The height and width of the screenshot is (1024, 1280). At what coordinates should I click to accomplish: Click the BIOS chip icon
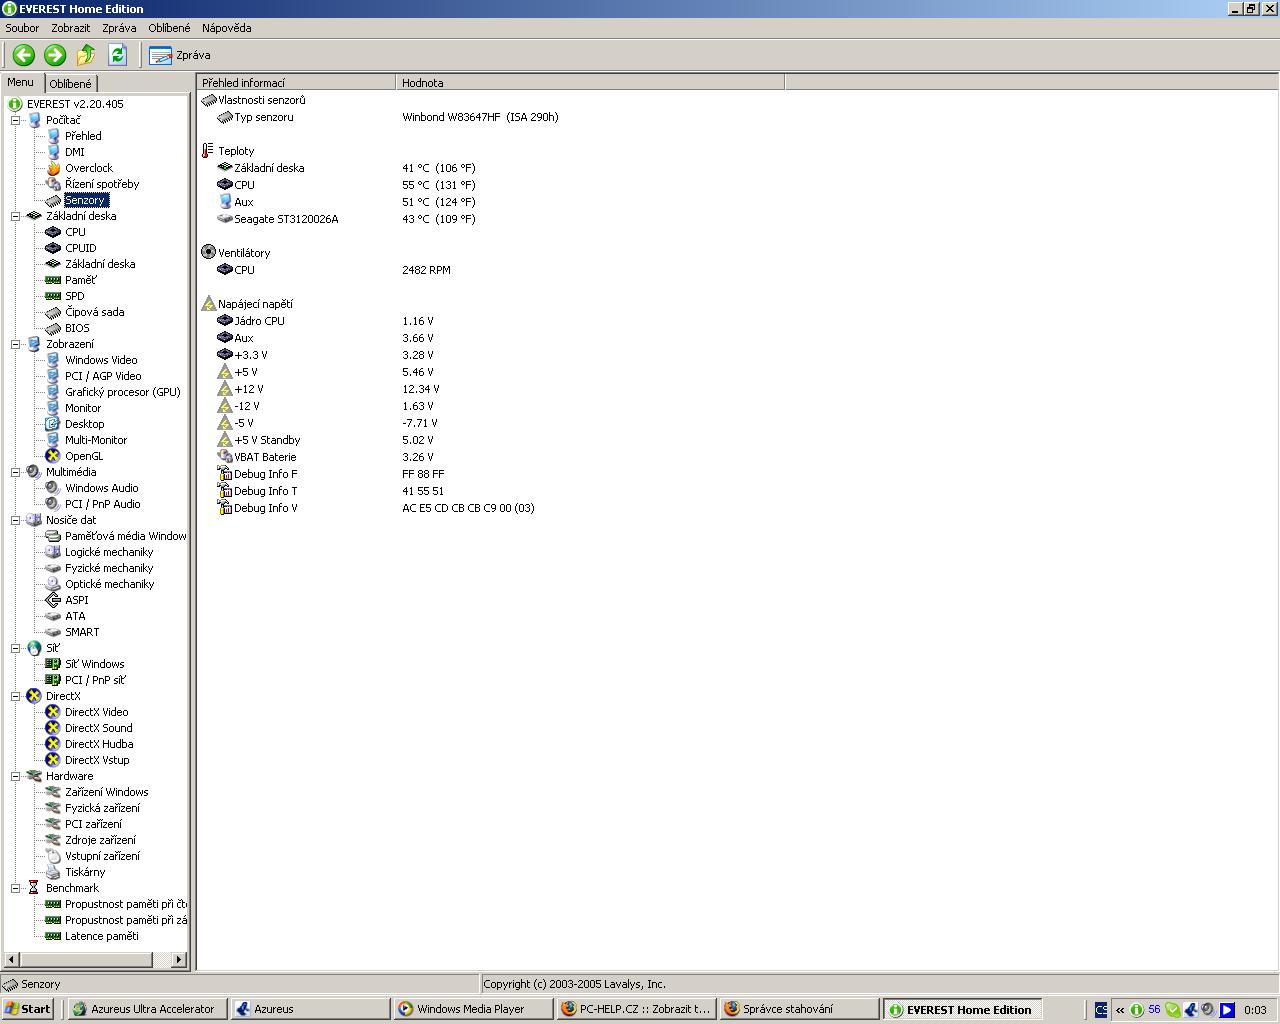pyautogui.click(x=53, y=328)
